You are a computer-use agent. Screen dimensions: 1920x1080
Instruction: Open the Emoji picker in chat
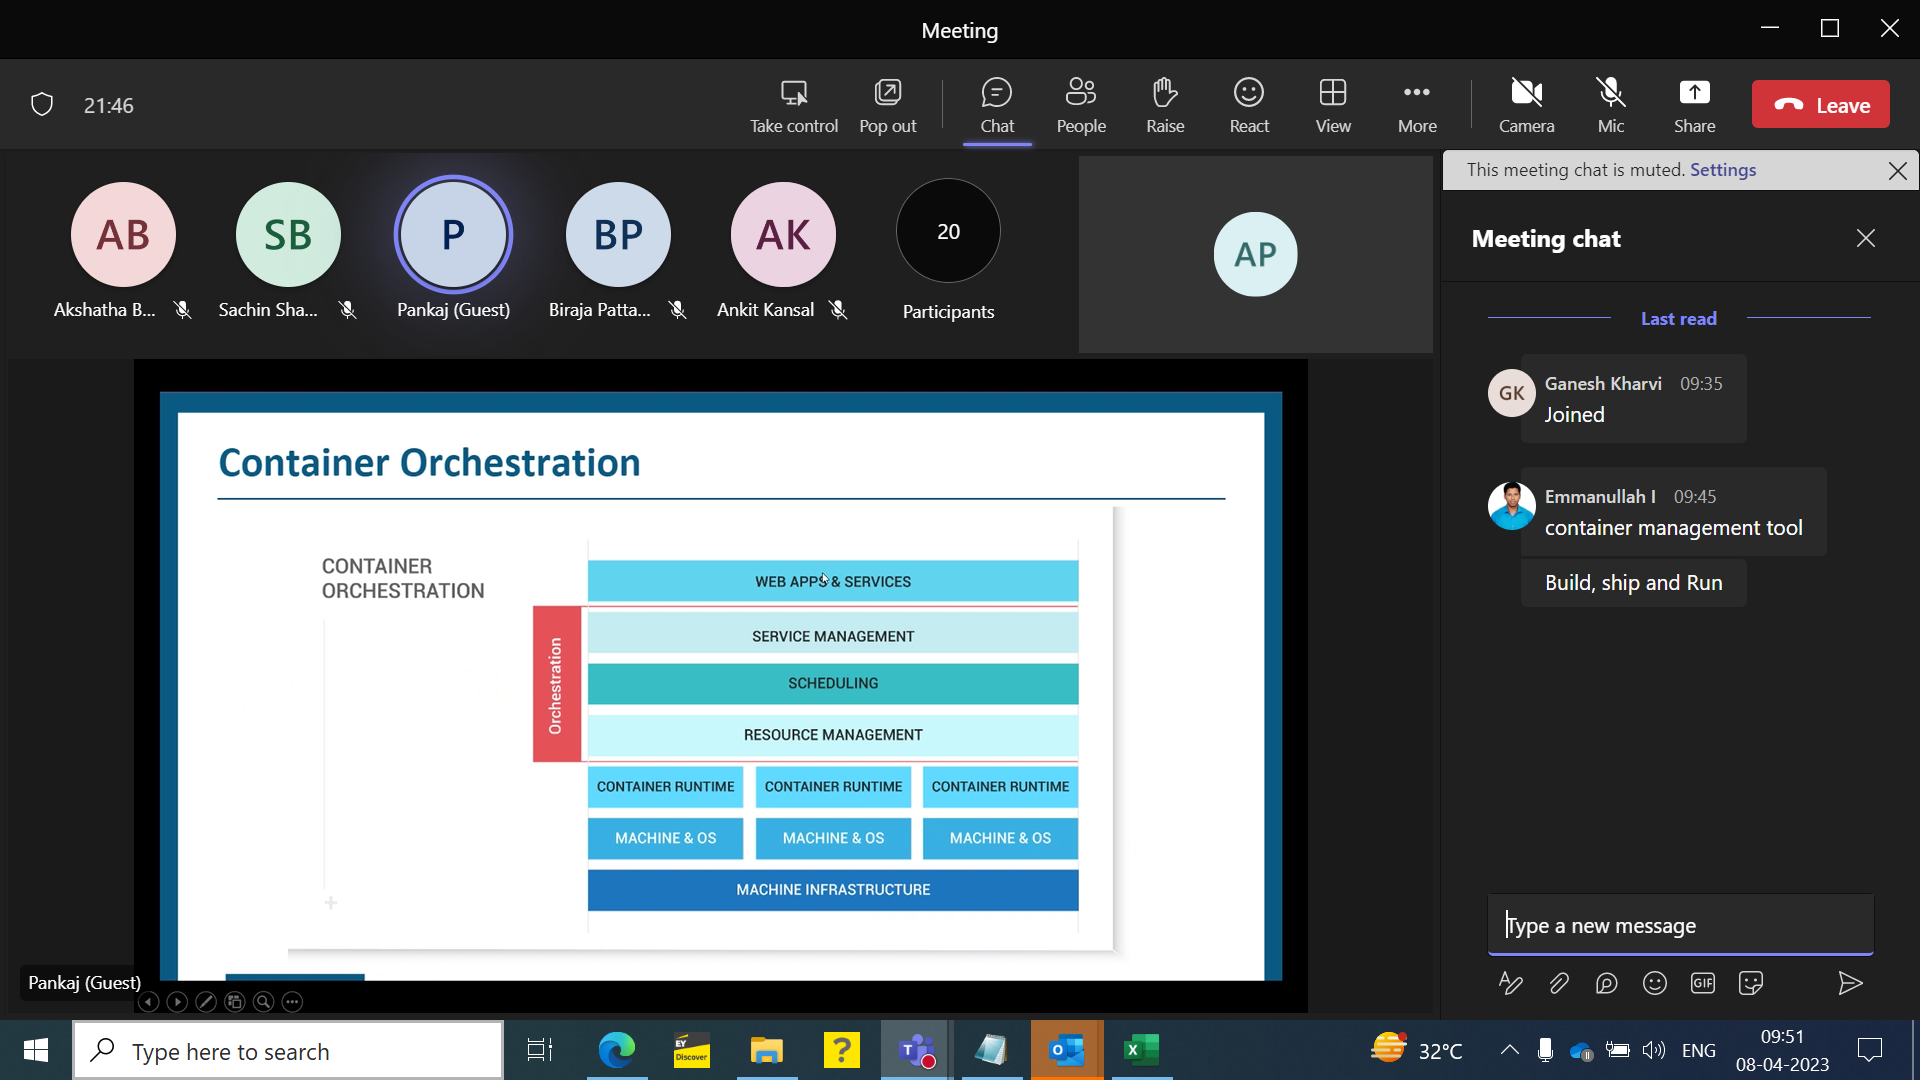(x=1654, y=983)
